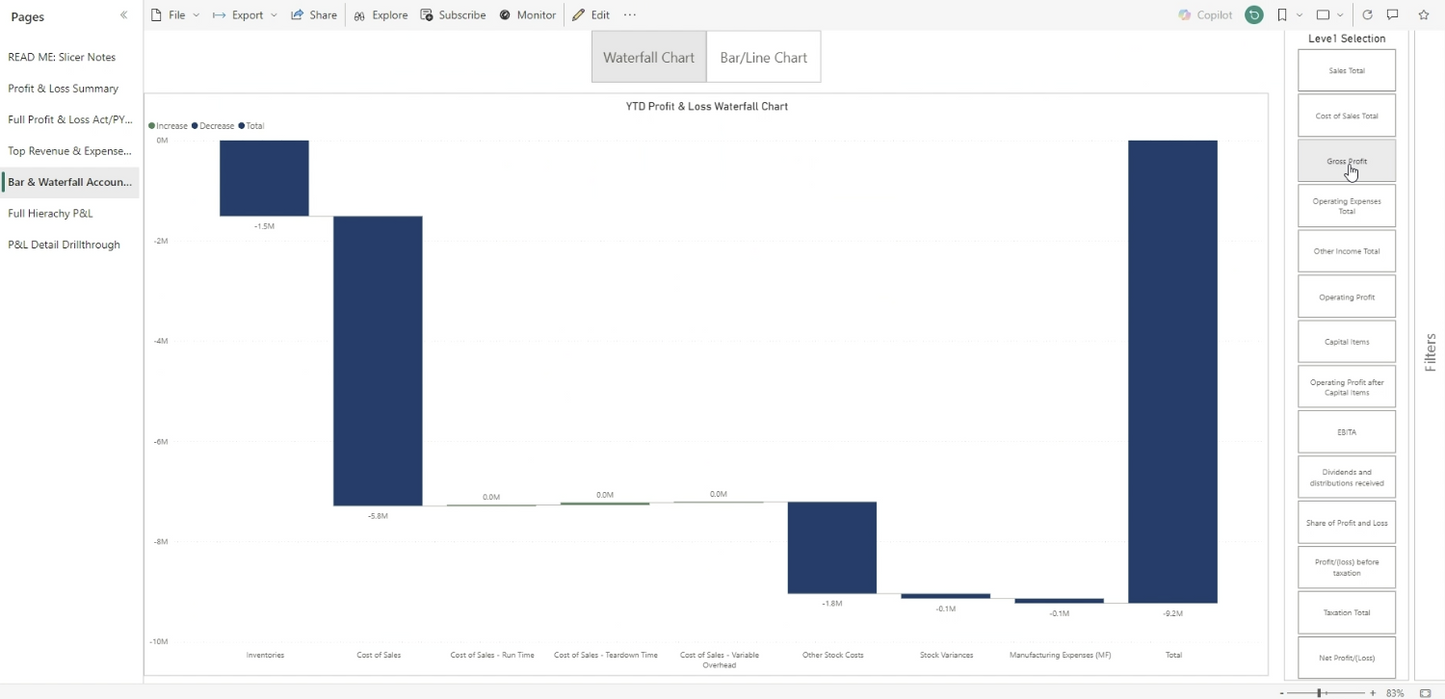Select the Share of Profit and Loss tile

pyautogui.click(x=1347, y=523)
